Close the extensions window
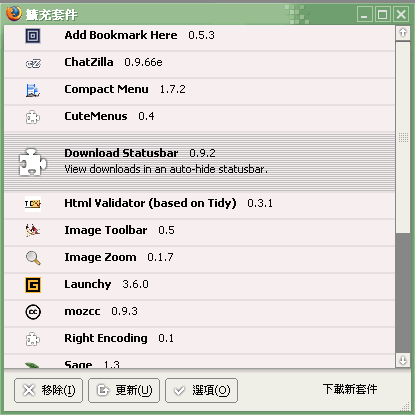 click(401, 14)
